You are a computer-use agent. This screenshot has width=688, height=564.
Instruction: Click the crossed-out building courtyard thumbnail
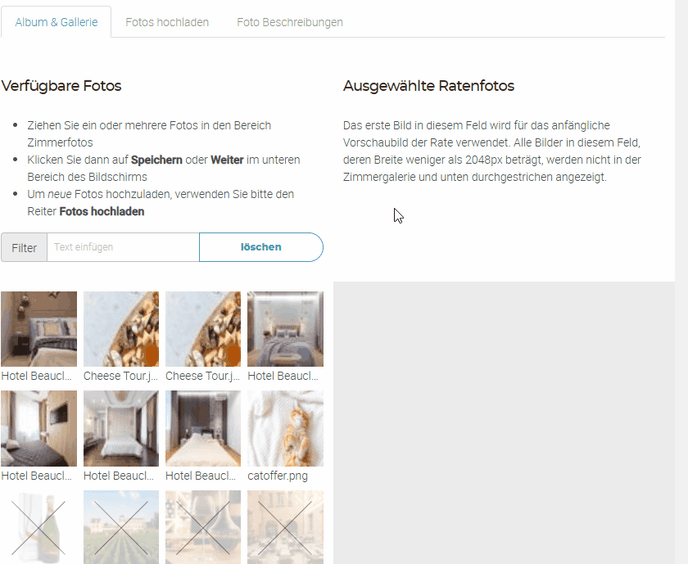(285, 527)
